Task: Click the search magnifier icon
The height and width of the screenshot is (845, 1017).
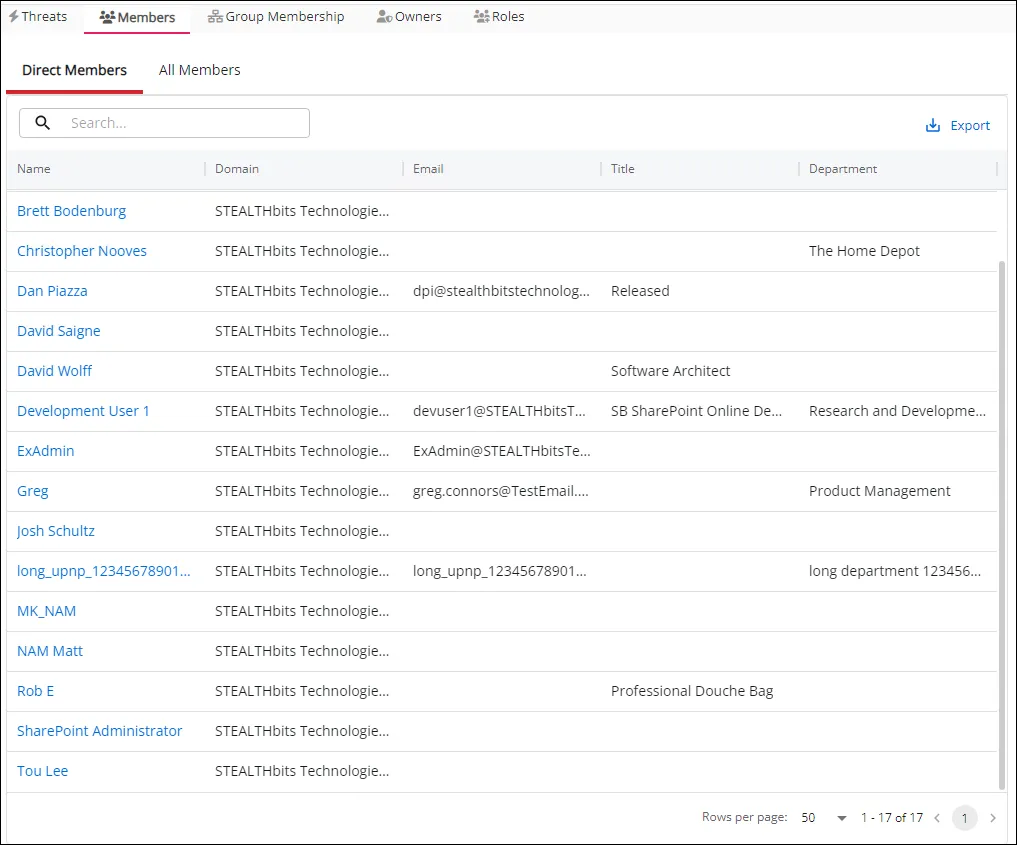Action: (42, 123)
